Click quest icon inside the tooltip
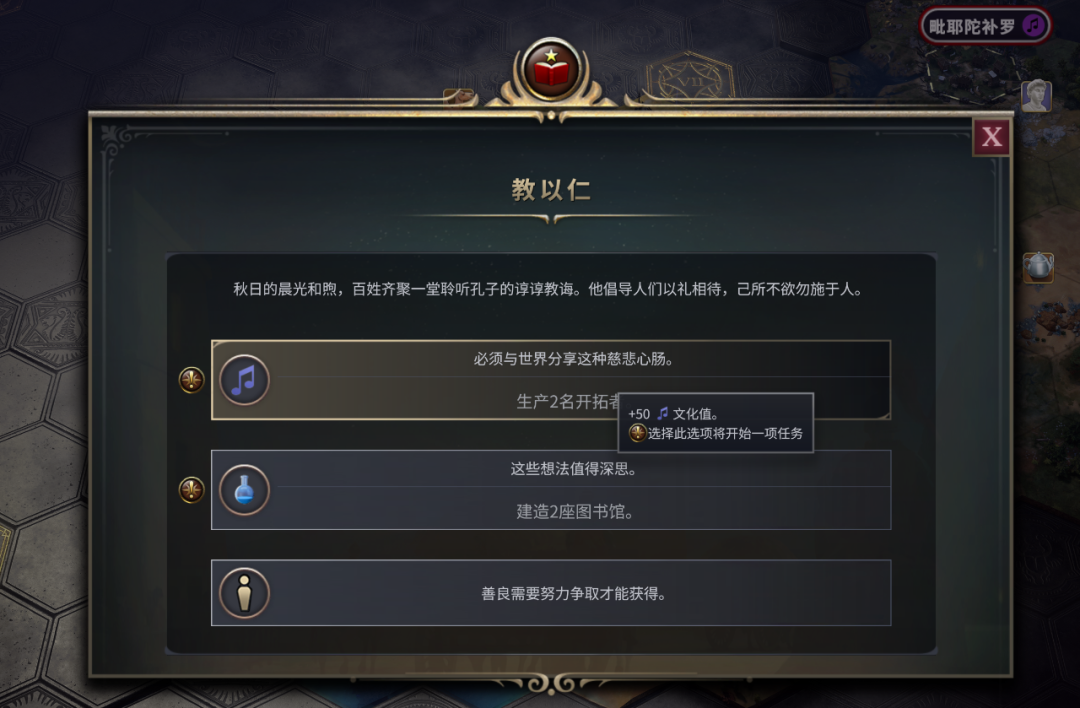Screen dimensions: 1080x708 (x=638, y=433)
